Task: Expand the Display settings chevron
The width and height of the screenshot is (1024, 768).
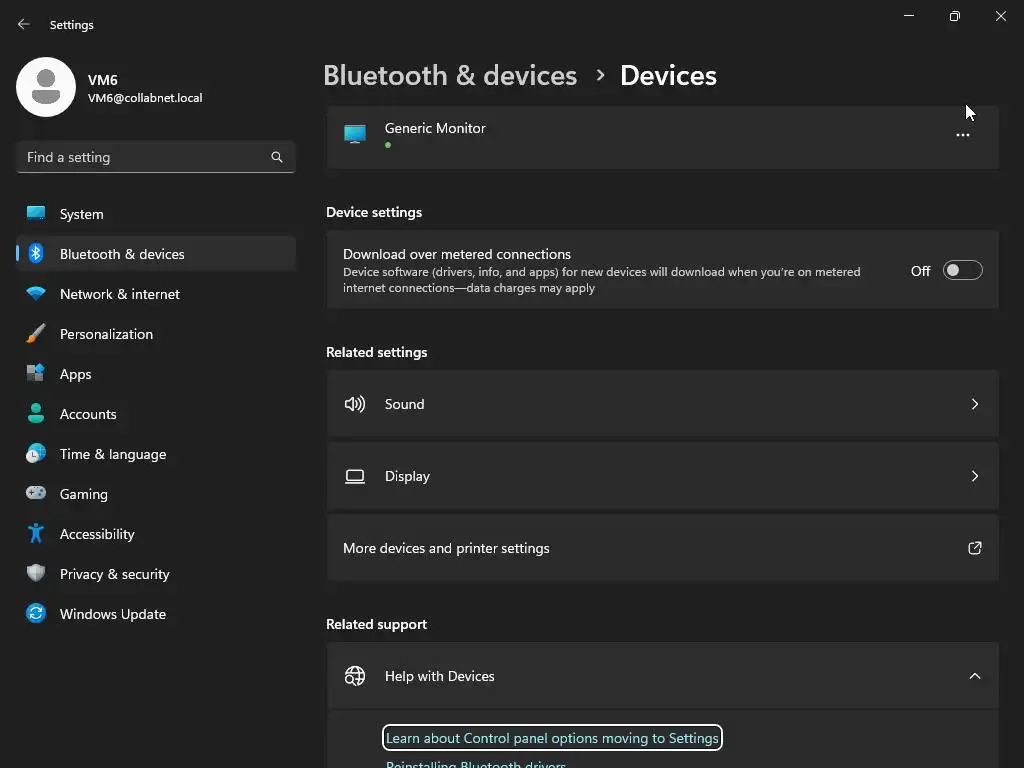Action: 974,476
